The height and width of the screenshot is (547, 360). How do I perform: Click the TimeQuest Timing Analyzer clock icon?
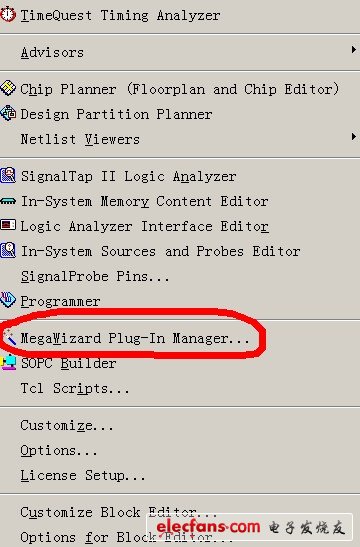[8, 14]
